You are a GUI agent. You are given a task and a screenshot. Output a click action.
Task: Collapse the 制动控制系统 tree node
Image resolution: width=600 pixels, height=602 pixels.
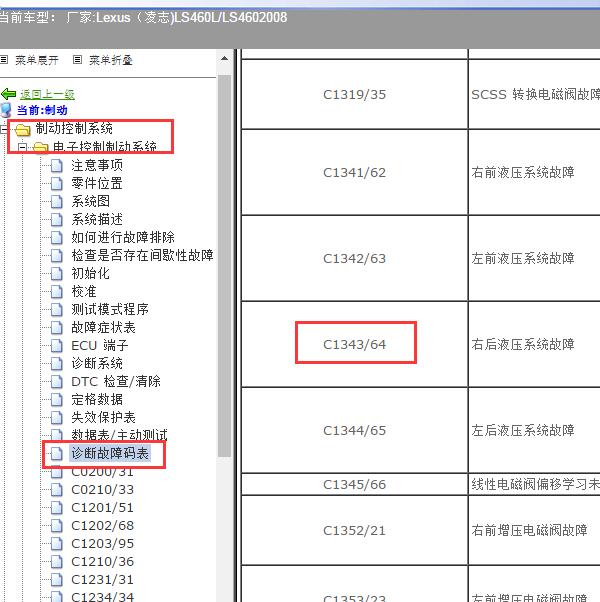pyautogui.click(x=3, y=129)
